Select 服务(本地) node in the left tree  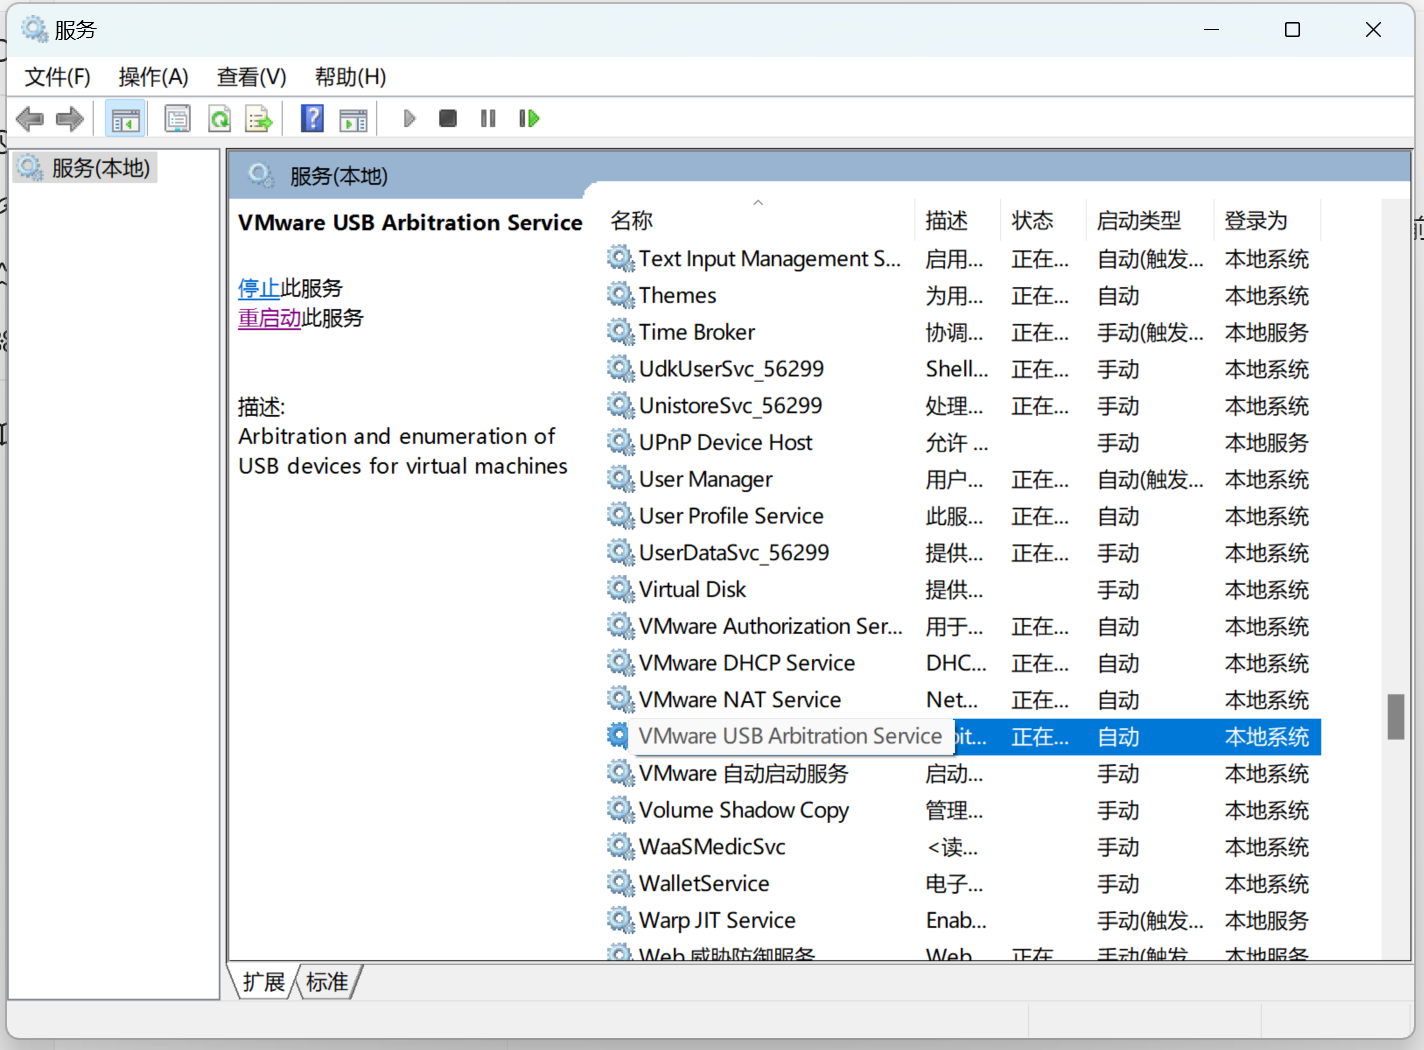tap(86, 168)
